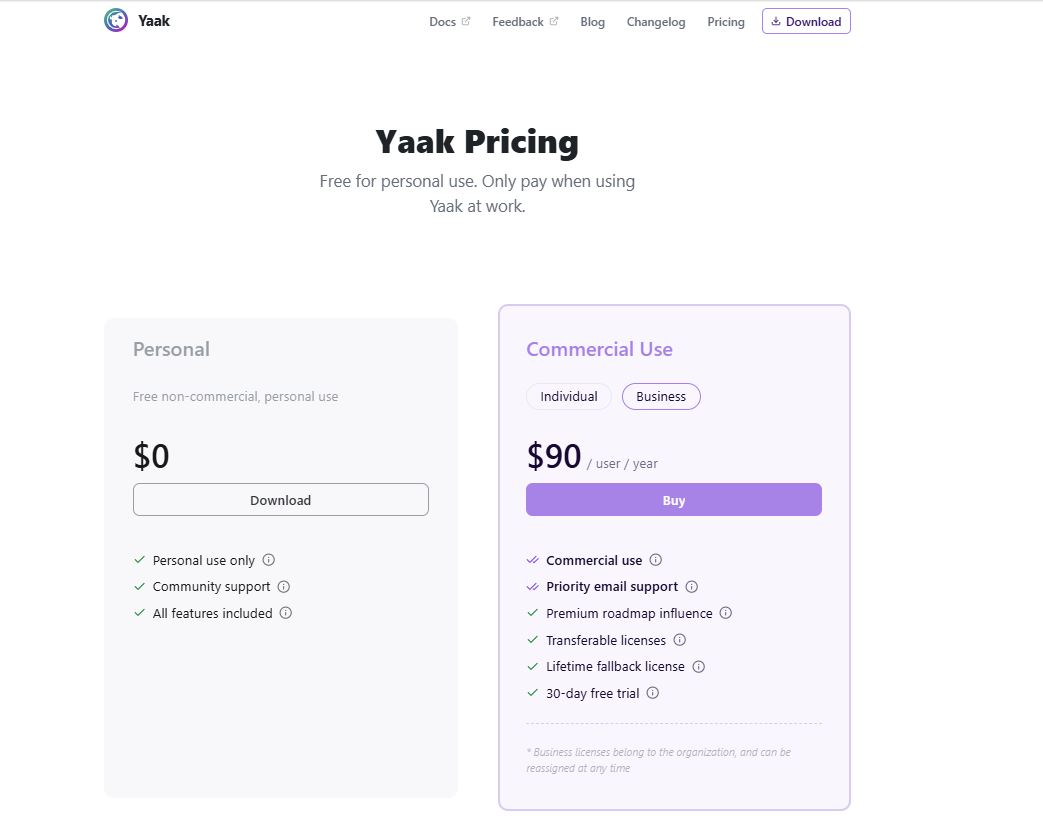Screen dimensions: 1043x816
Task: Click the info icon beside Commercial use
Action: tap(656, 560)
